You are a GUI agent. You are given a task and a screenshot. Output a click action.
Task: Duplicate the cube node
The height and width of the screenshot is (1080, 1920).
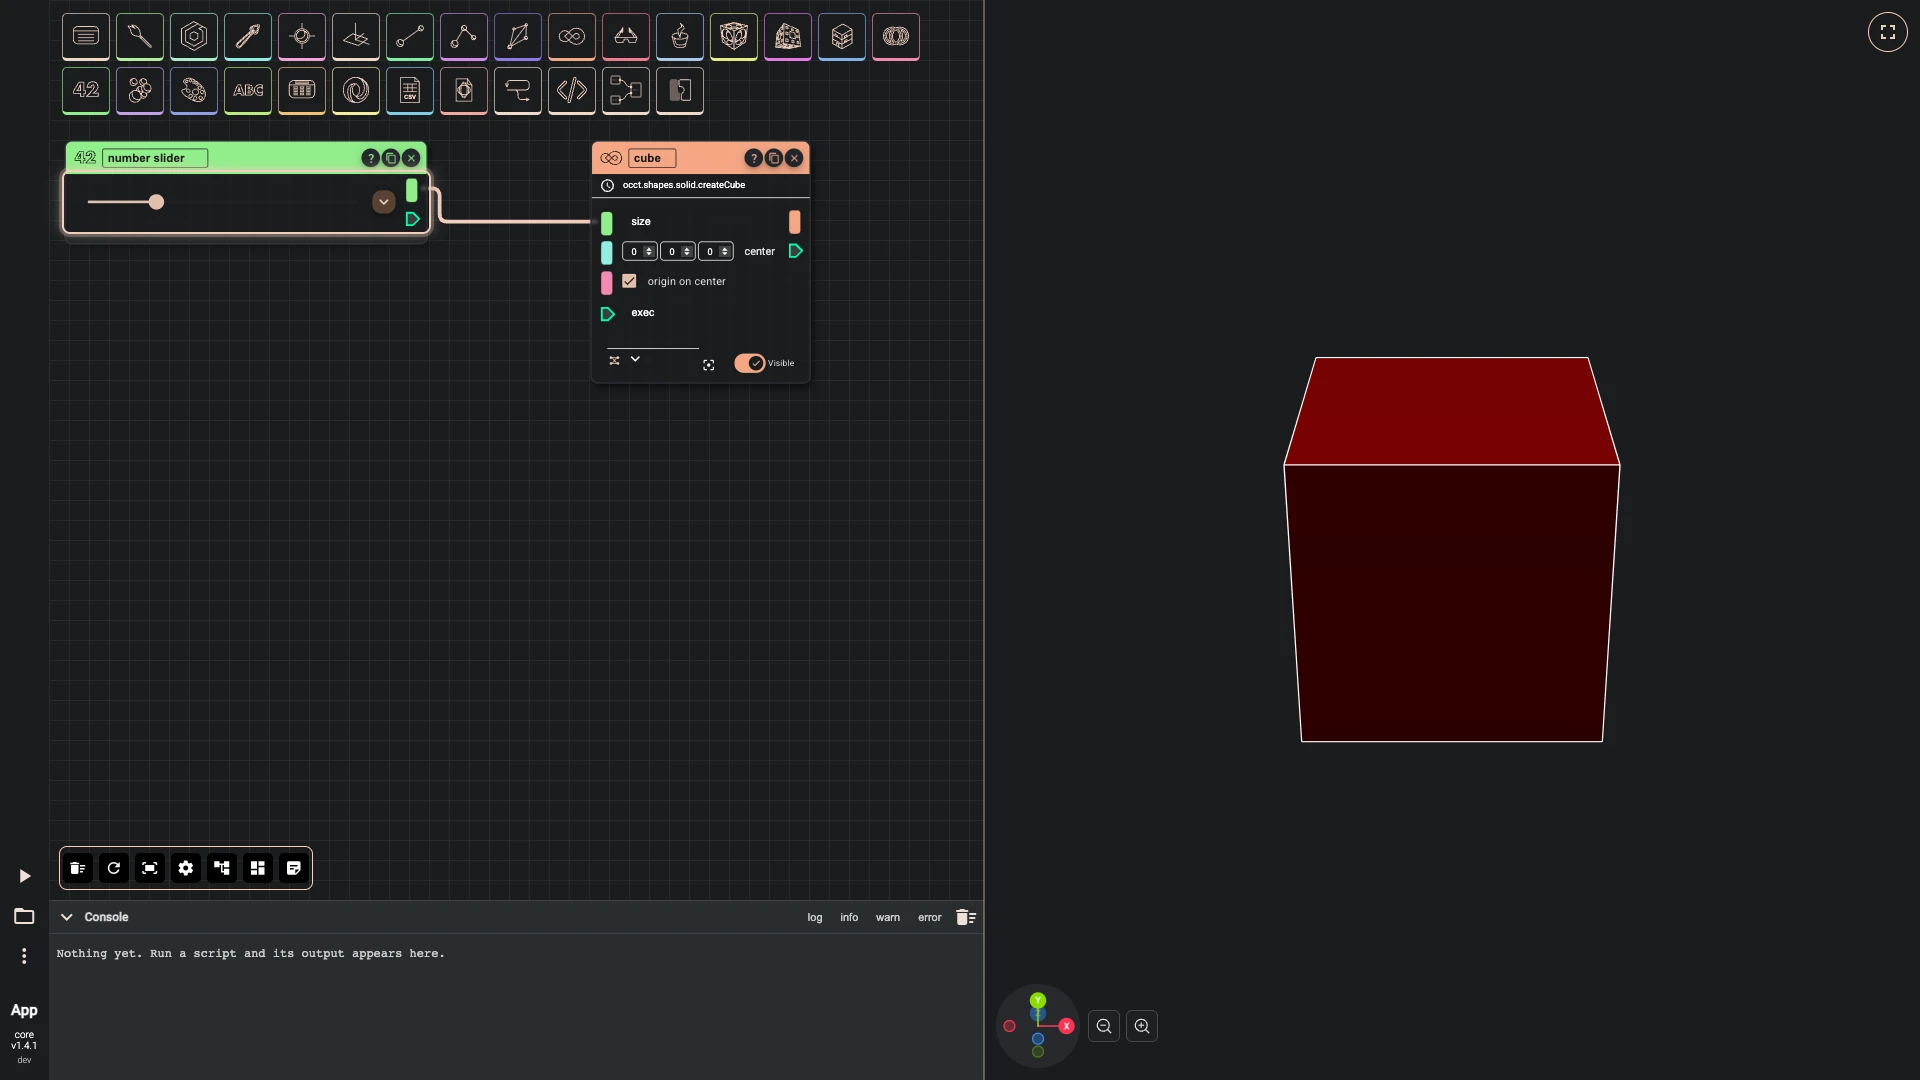(774, 158)
